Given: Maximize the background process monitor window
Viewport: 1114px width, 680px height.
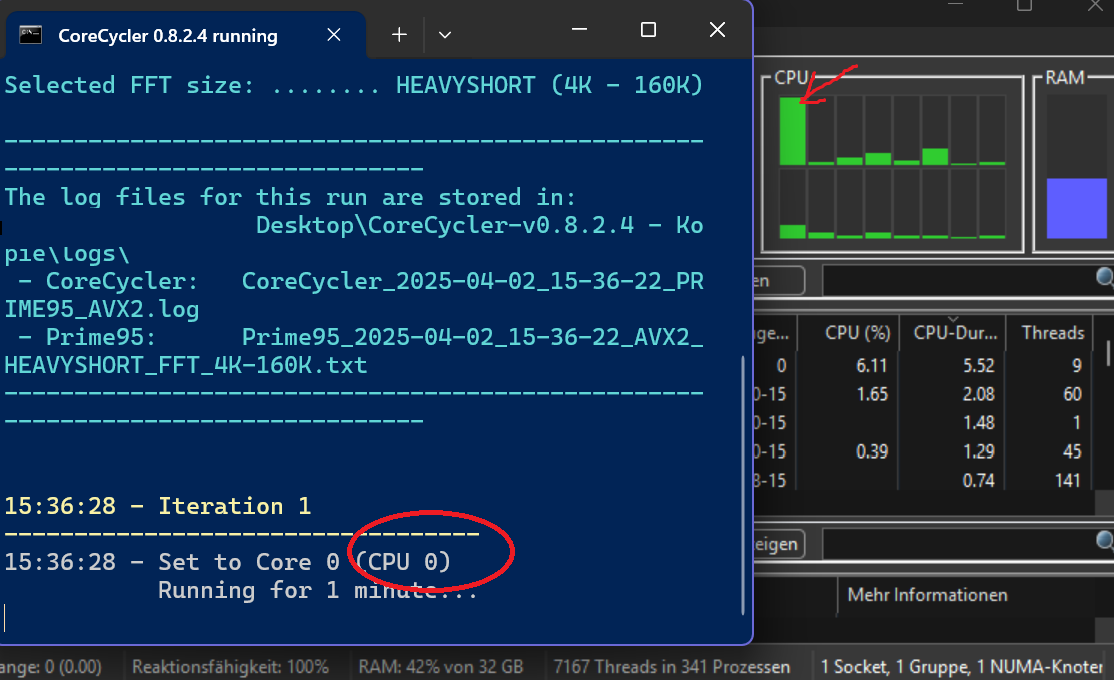Looking at the screenshot, I should pyautogui.click(x=1024, y=6).
